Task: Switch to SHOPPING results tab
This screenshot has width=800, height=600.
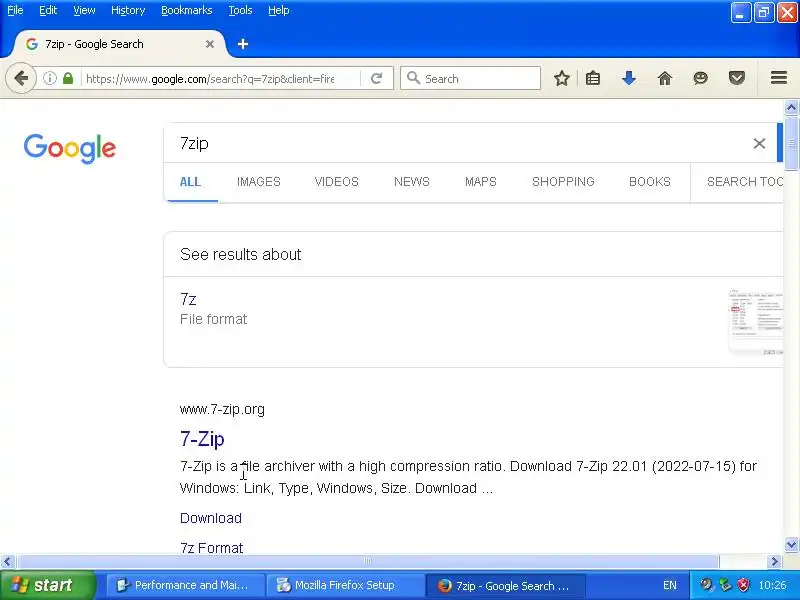Action: pyautogui.click(x=563, y=182)
